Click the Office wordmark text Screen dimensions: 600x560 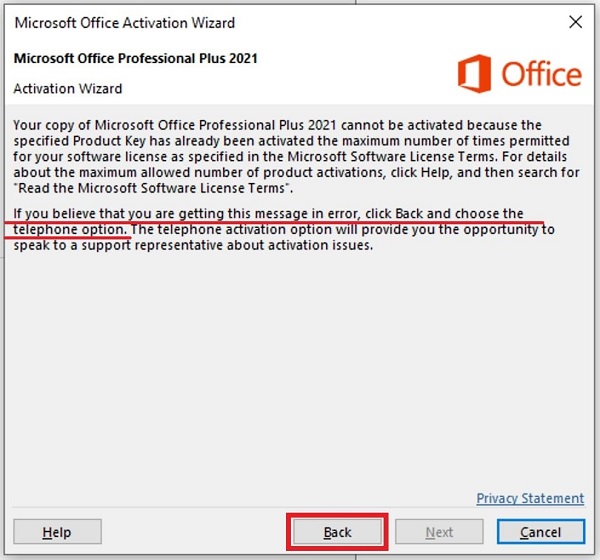(540, 75)
